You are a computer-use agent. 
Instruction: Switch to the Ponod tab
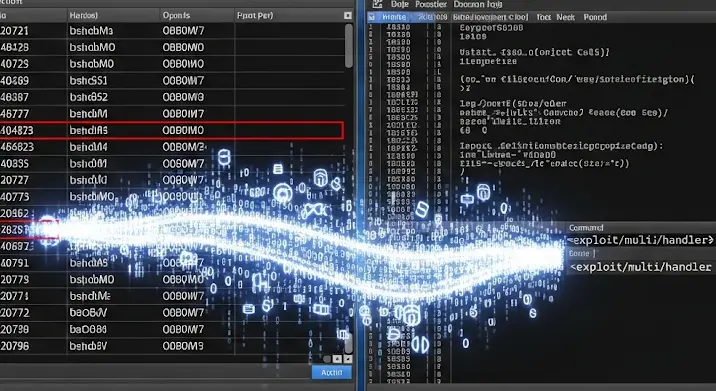click(595, 17)
